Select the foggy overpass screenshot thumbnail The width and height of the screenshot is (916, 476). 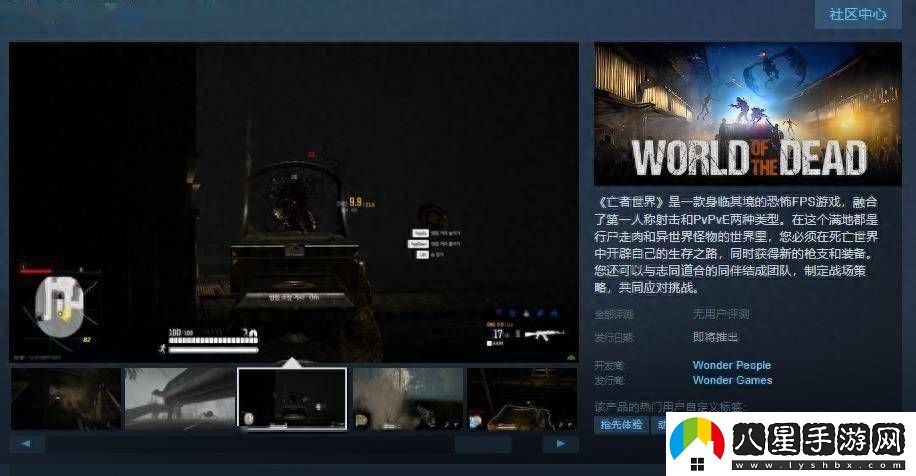180,398
